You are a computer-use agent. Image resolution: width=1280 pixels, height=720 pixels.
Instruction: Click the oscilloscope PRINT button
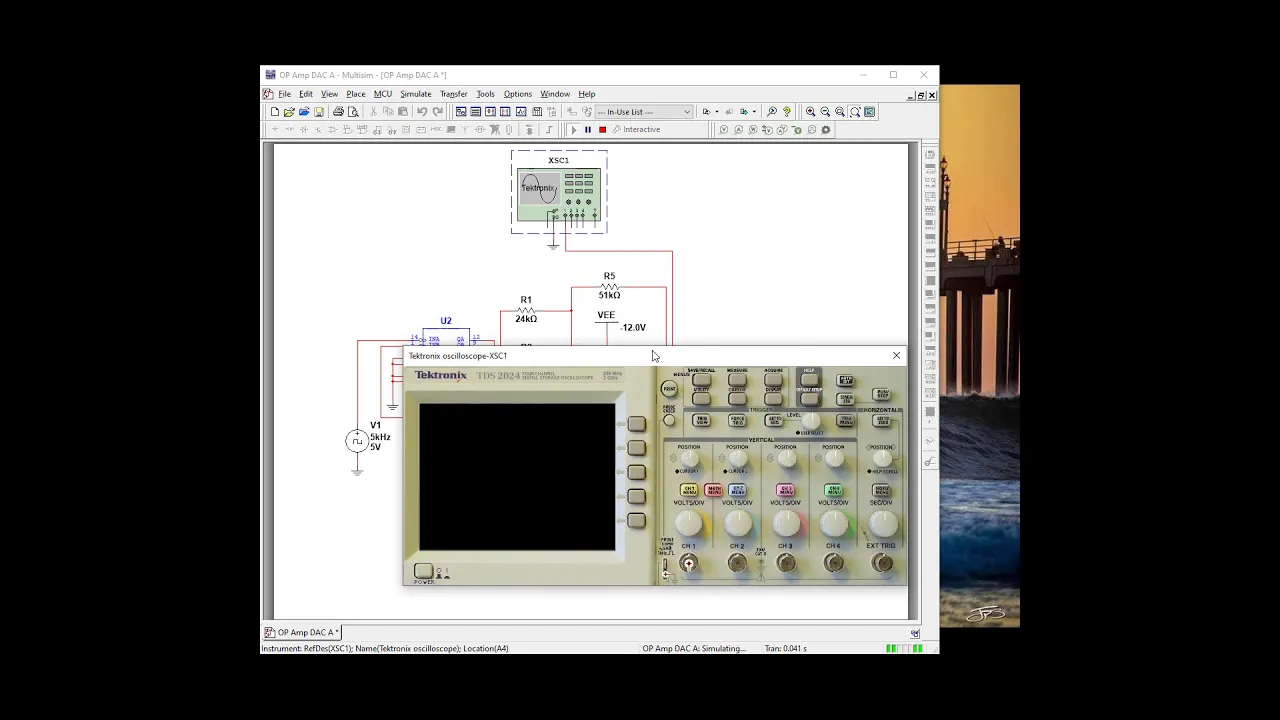(669, 389)
